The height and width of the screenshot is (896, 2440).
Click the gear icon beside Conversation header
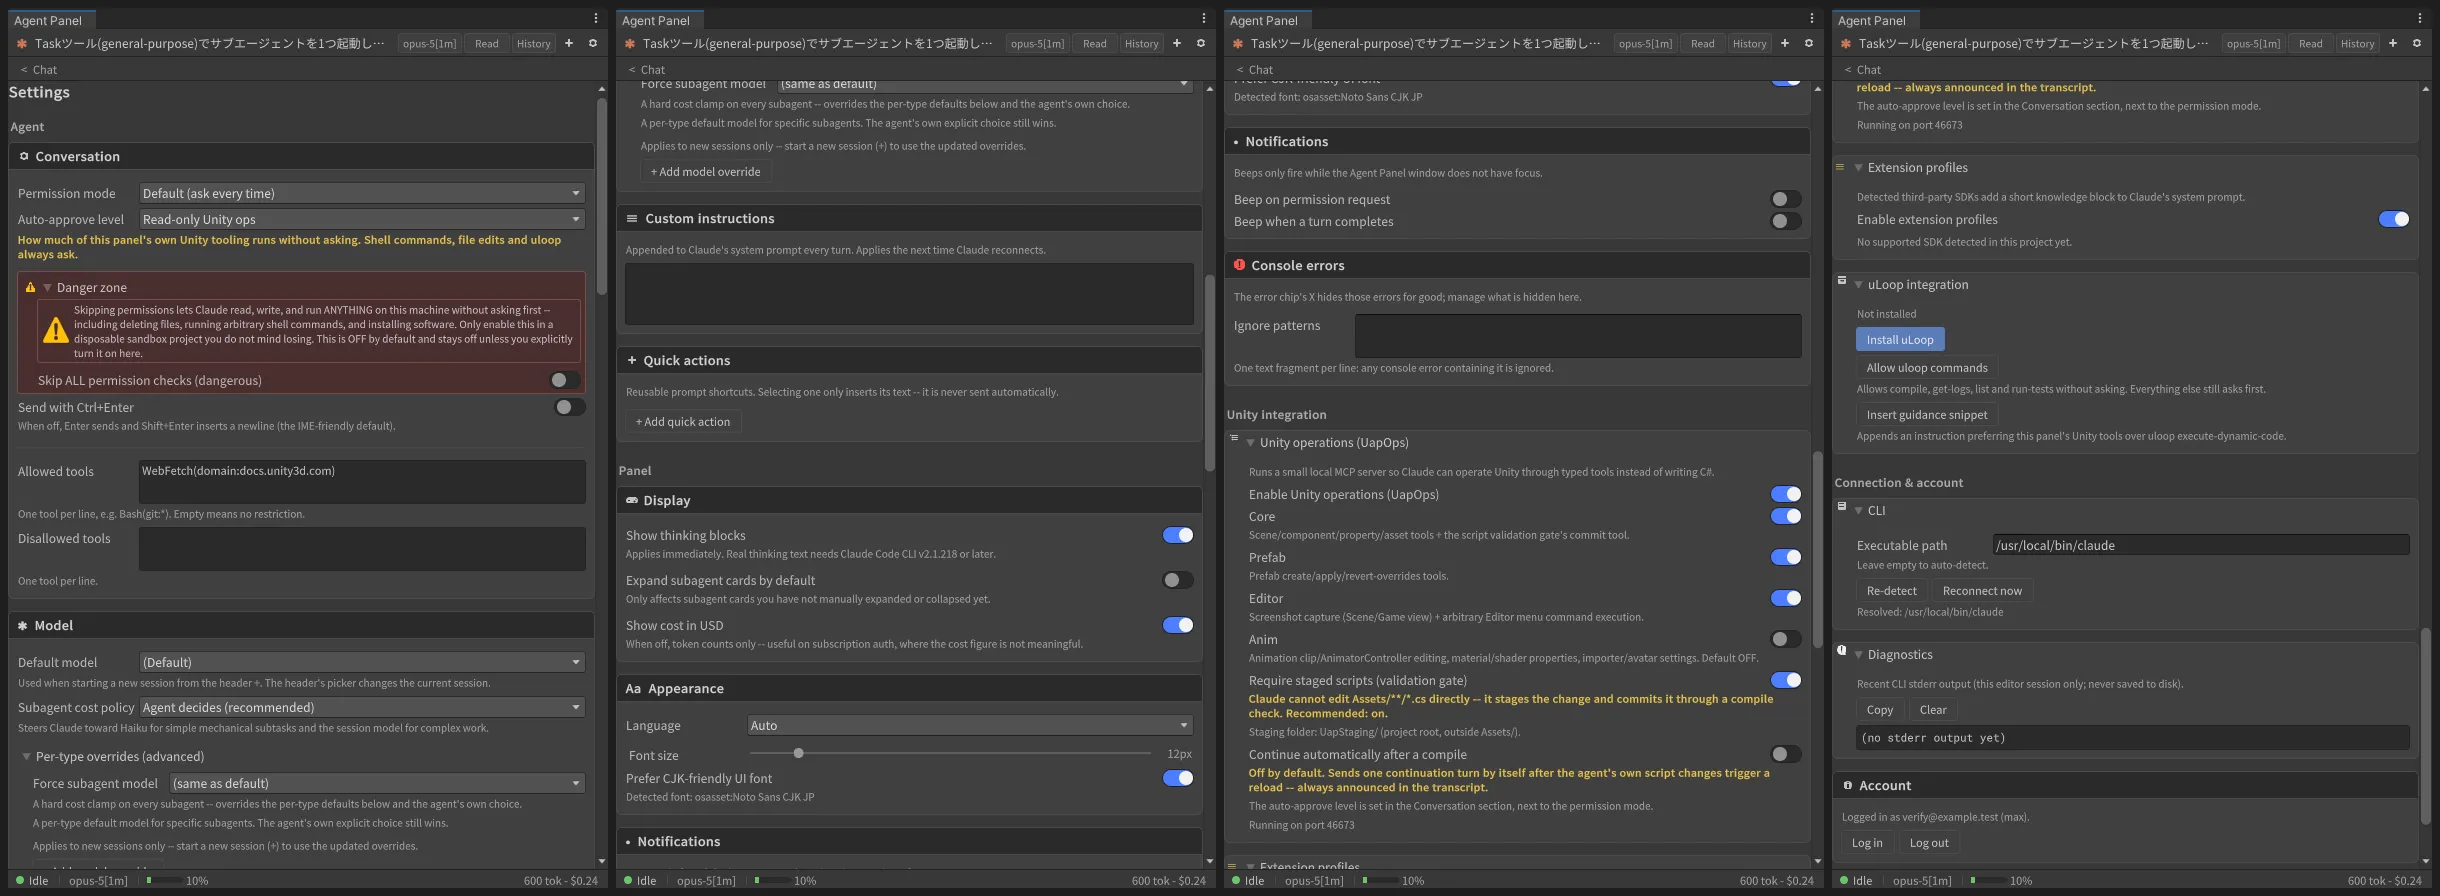tap(24, 156)
